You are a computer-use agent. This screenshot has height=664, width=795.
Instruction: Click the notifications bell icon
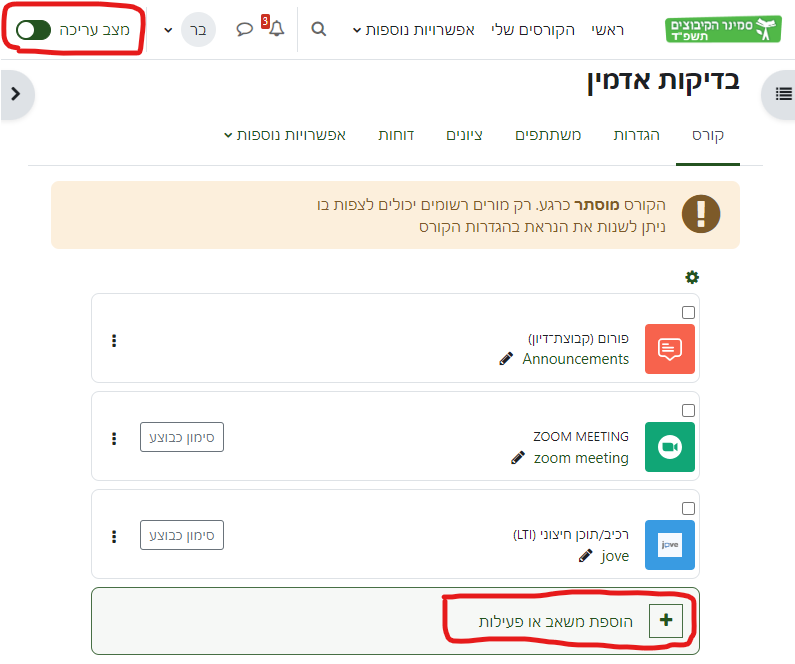276,29
